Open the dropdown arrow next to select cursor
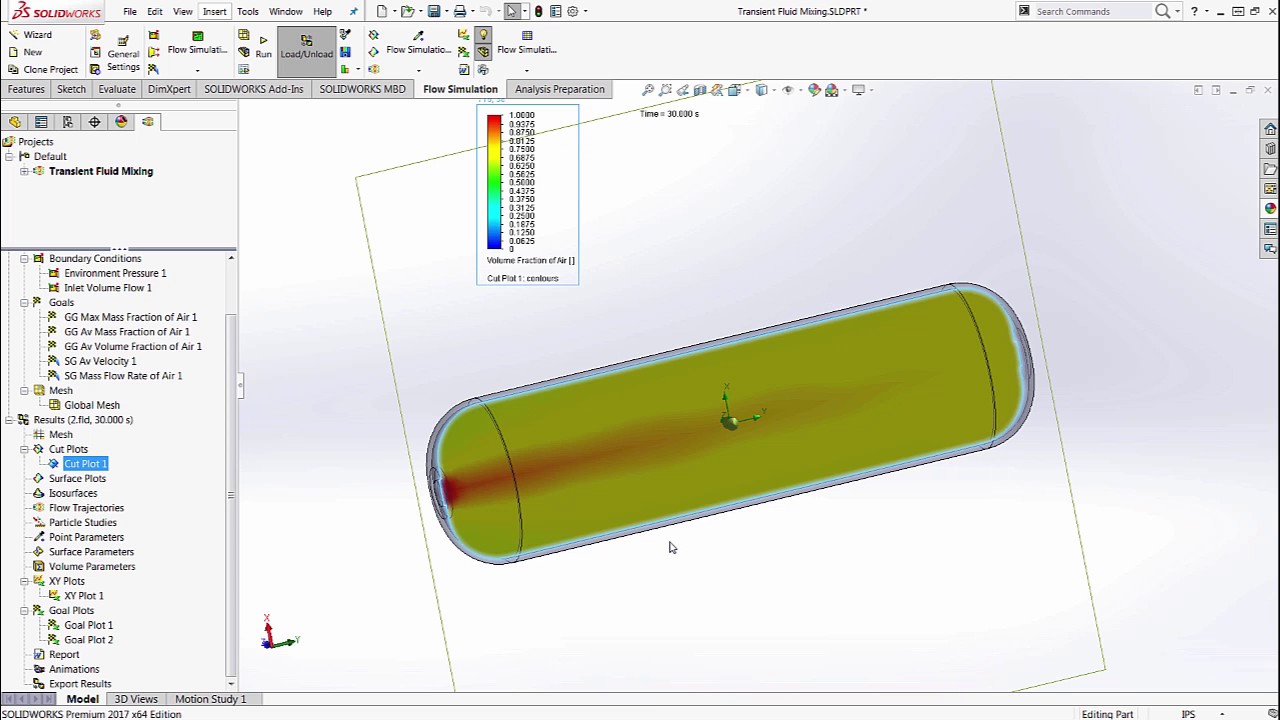Screen dimensions: 1280x720 (526, 11)
